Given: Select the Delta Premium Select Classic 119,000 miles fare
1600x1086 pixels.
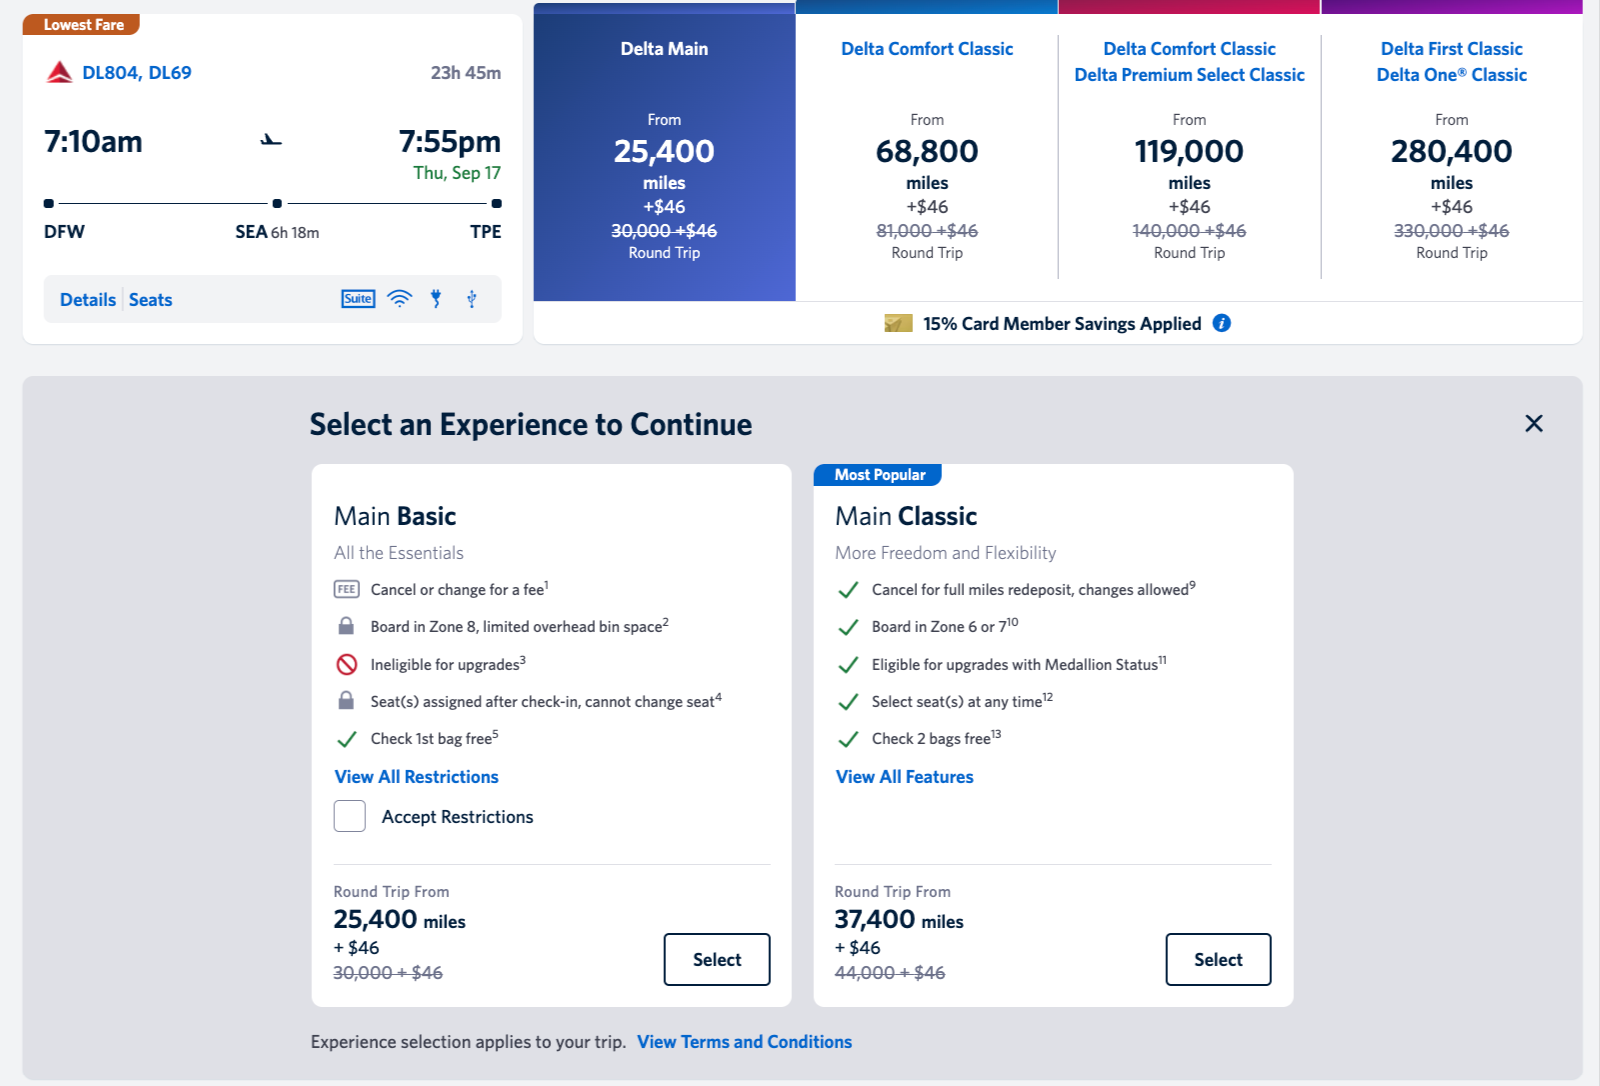Looking at the screenshot, I should tap(1189, 152).
